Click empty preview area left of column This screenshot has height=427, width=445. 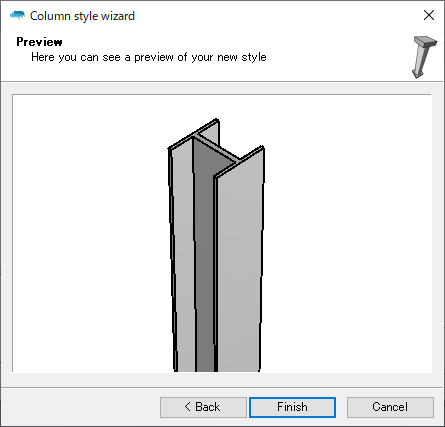90,233
